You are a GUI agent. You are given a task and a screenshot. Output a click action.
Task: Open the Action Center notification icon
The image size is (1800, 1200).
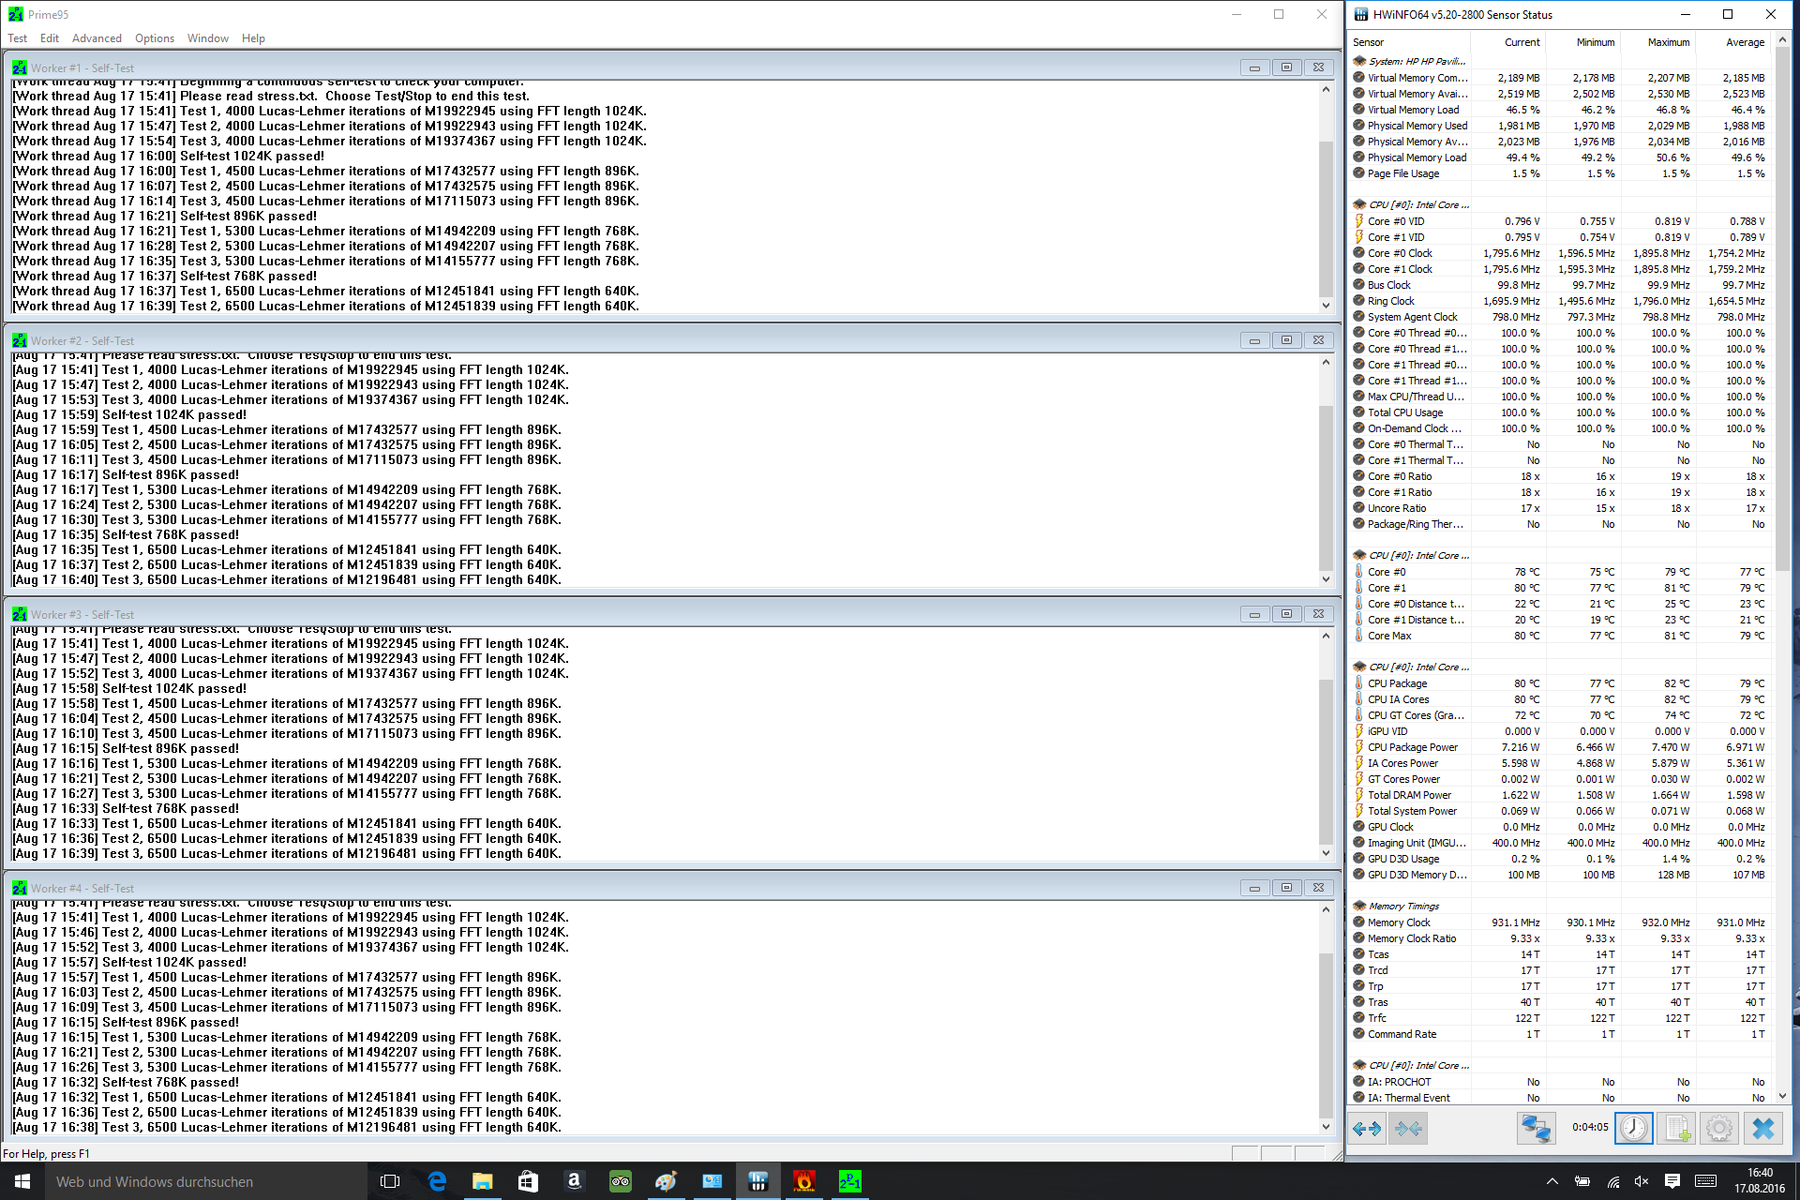1672,1181
